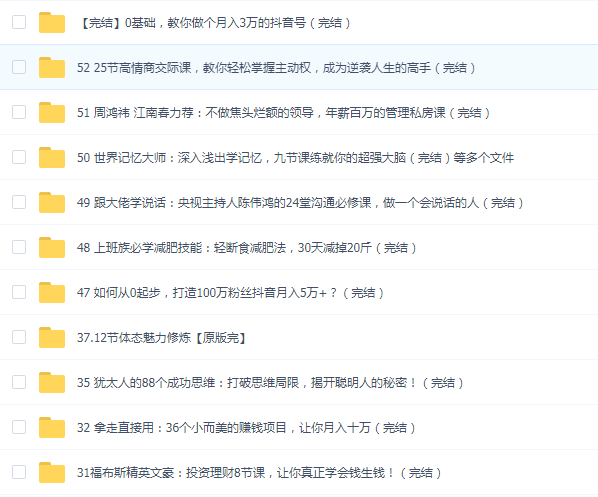Viewport: 598px width, 497px height.
Task: Tick checkbox next to 52 25节高情商交际课
Action: pos(19,67)
